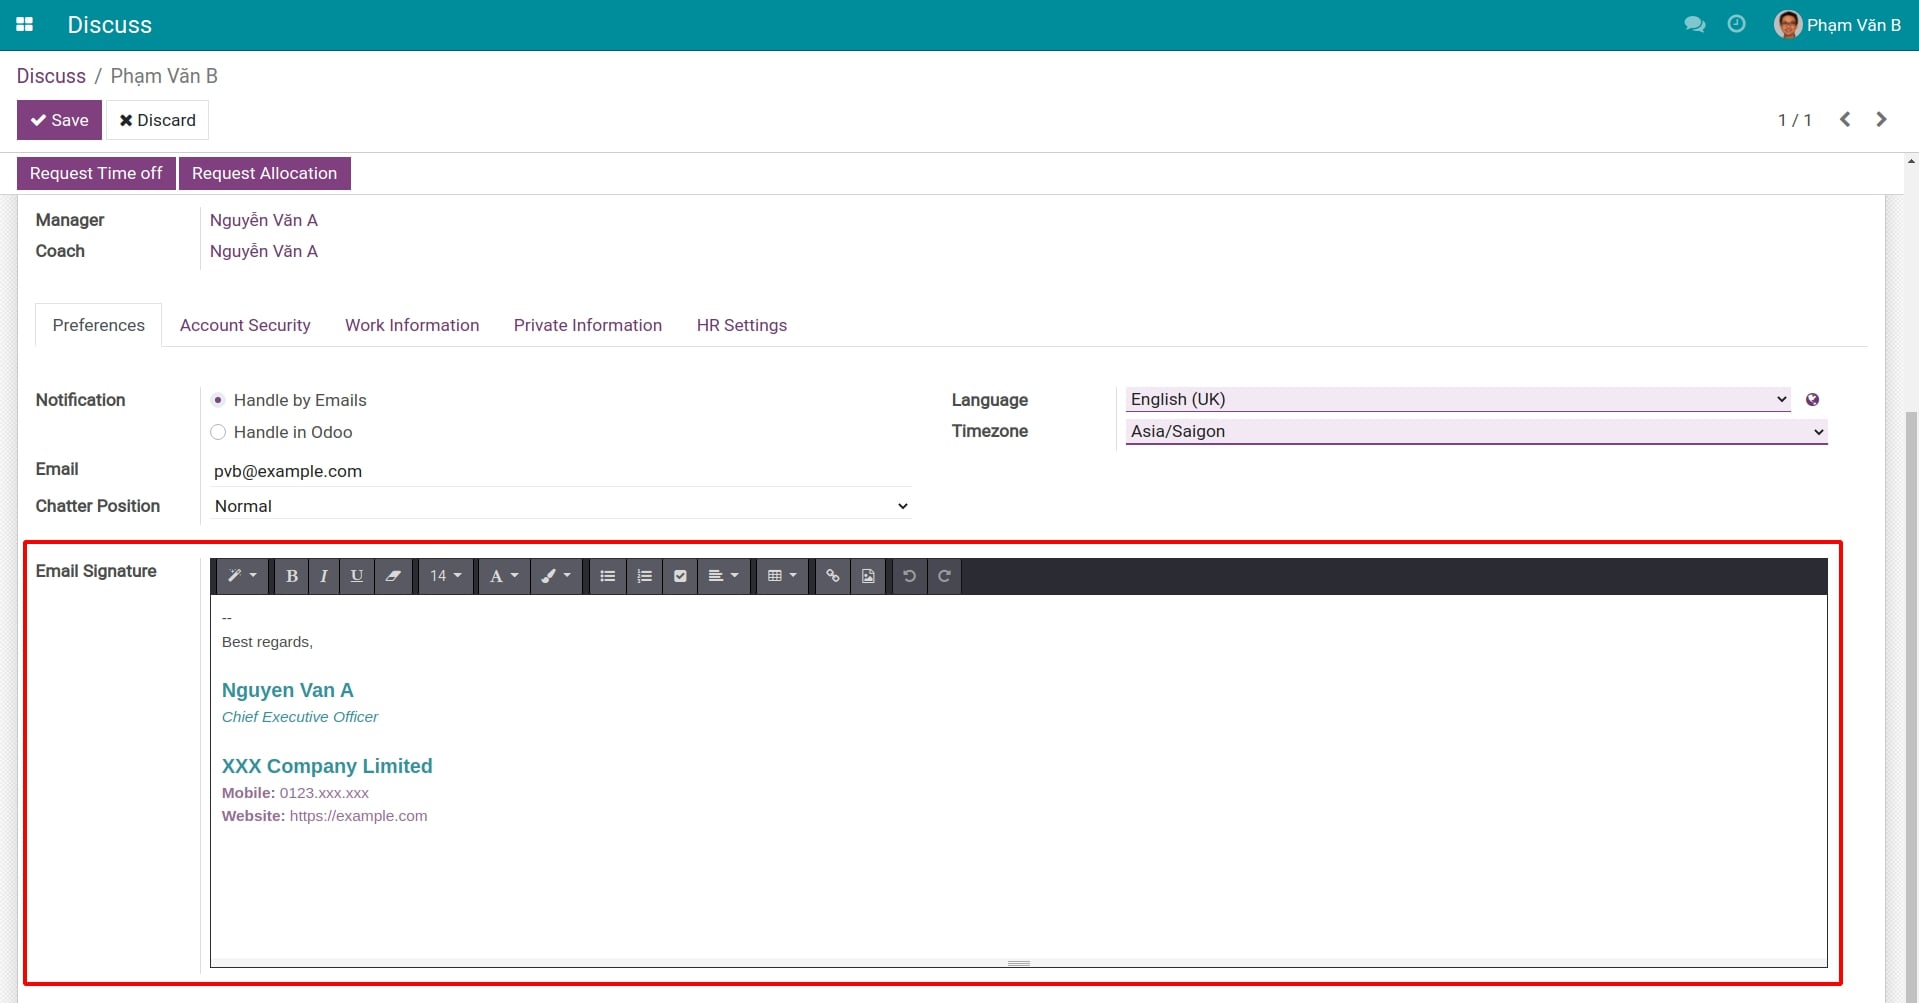The height and width of the screenshot is (1003, 1919).
Task: Click 'Chief Executive Officer' in signature
Action: [x=300, y=717]
